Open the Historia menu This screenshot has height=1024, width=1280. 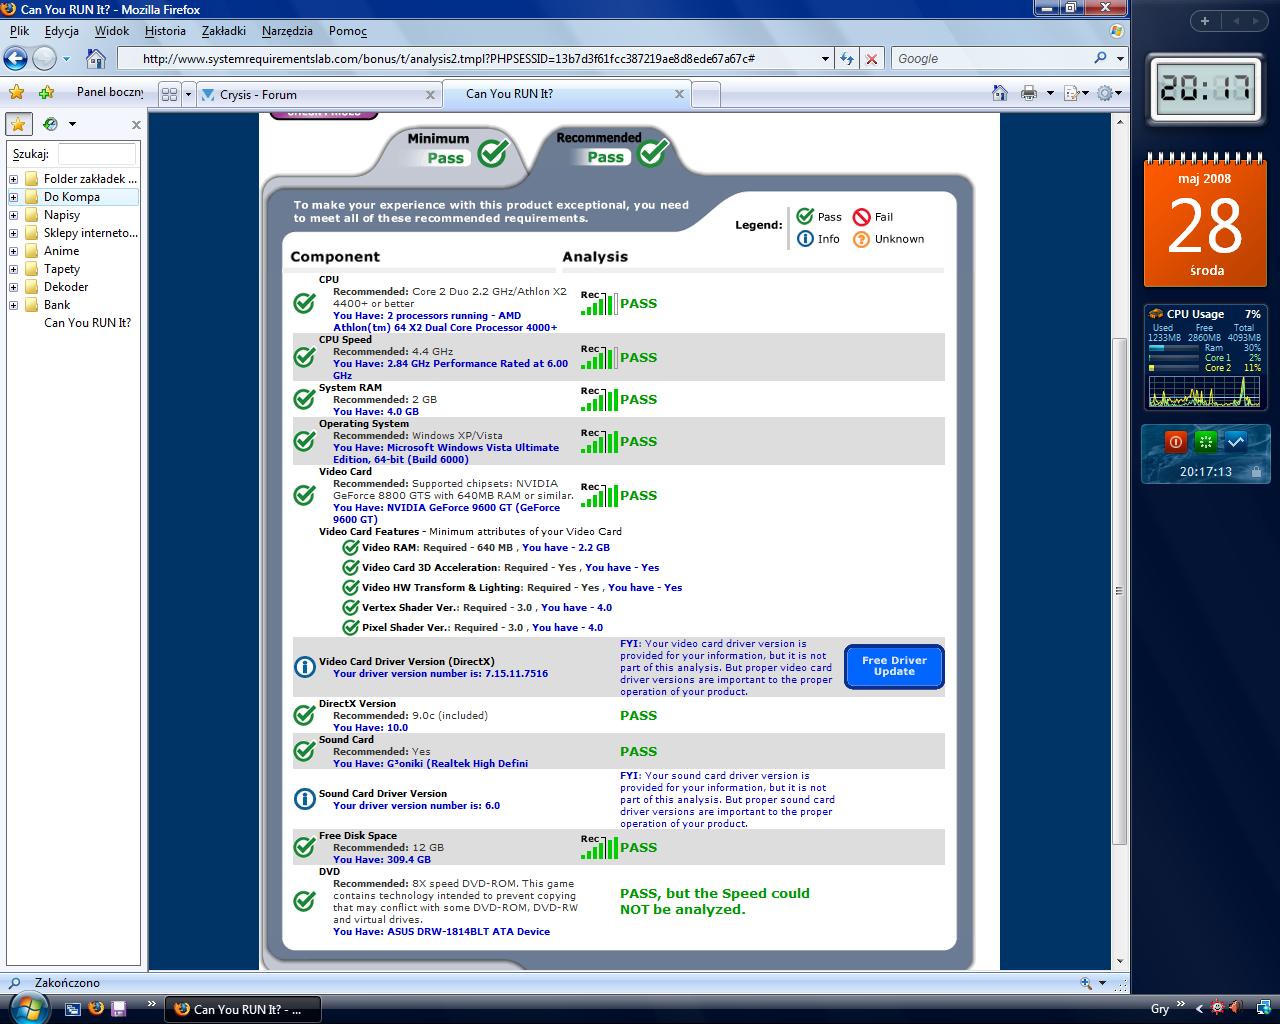point(165,31)
